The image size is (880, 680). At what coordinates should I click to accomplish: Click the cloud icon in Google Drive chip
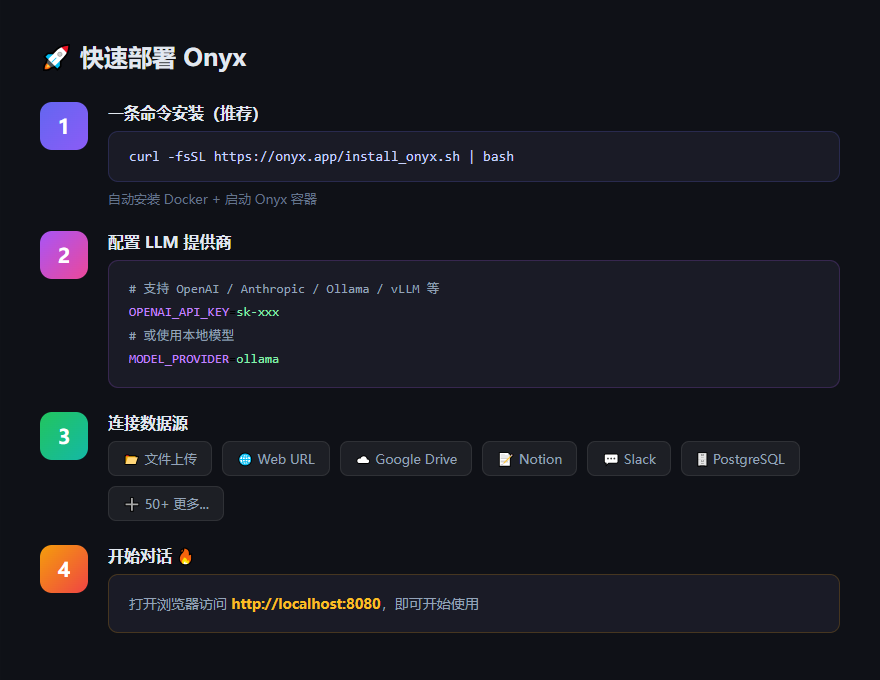point(363,460)
